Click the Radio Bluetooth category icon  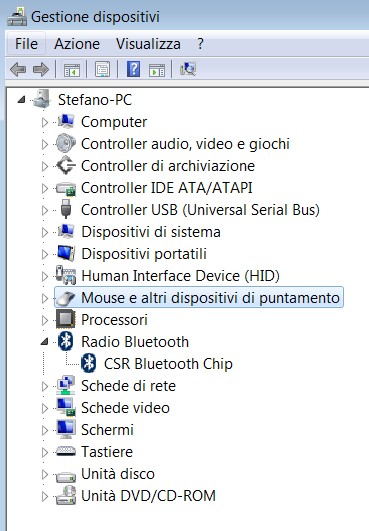[66, 341]
